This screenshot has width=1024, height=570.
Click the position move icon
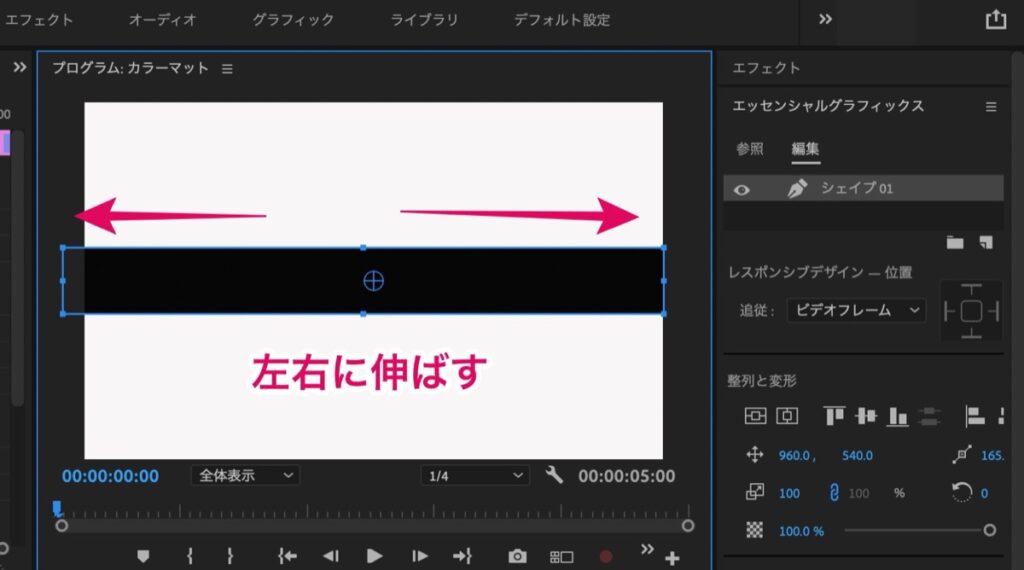755,454
